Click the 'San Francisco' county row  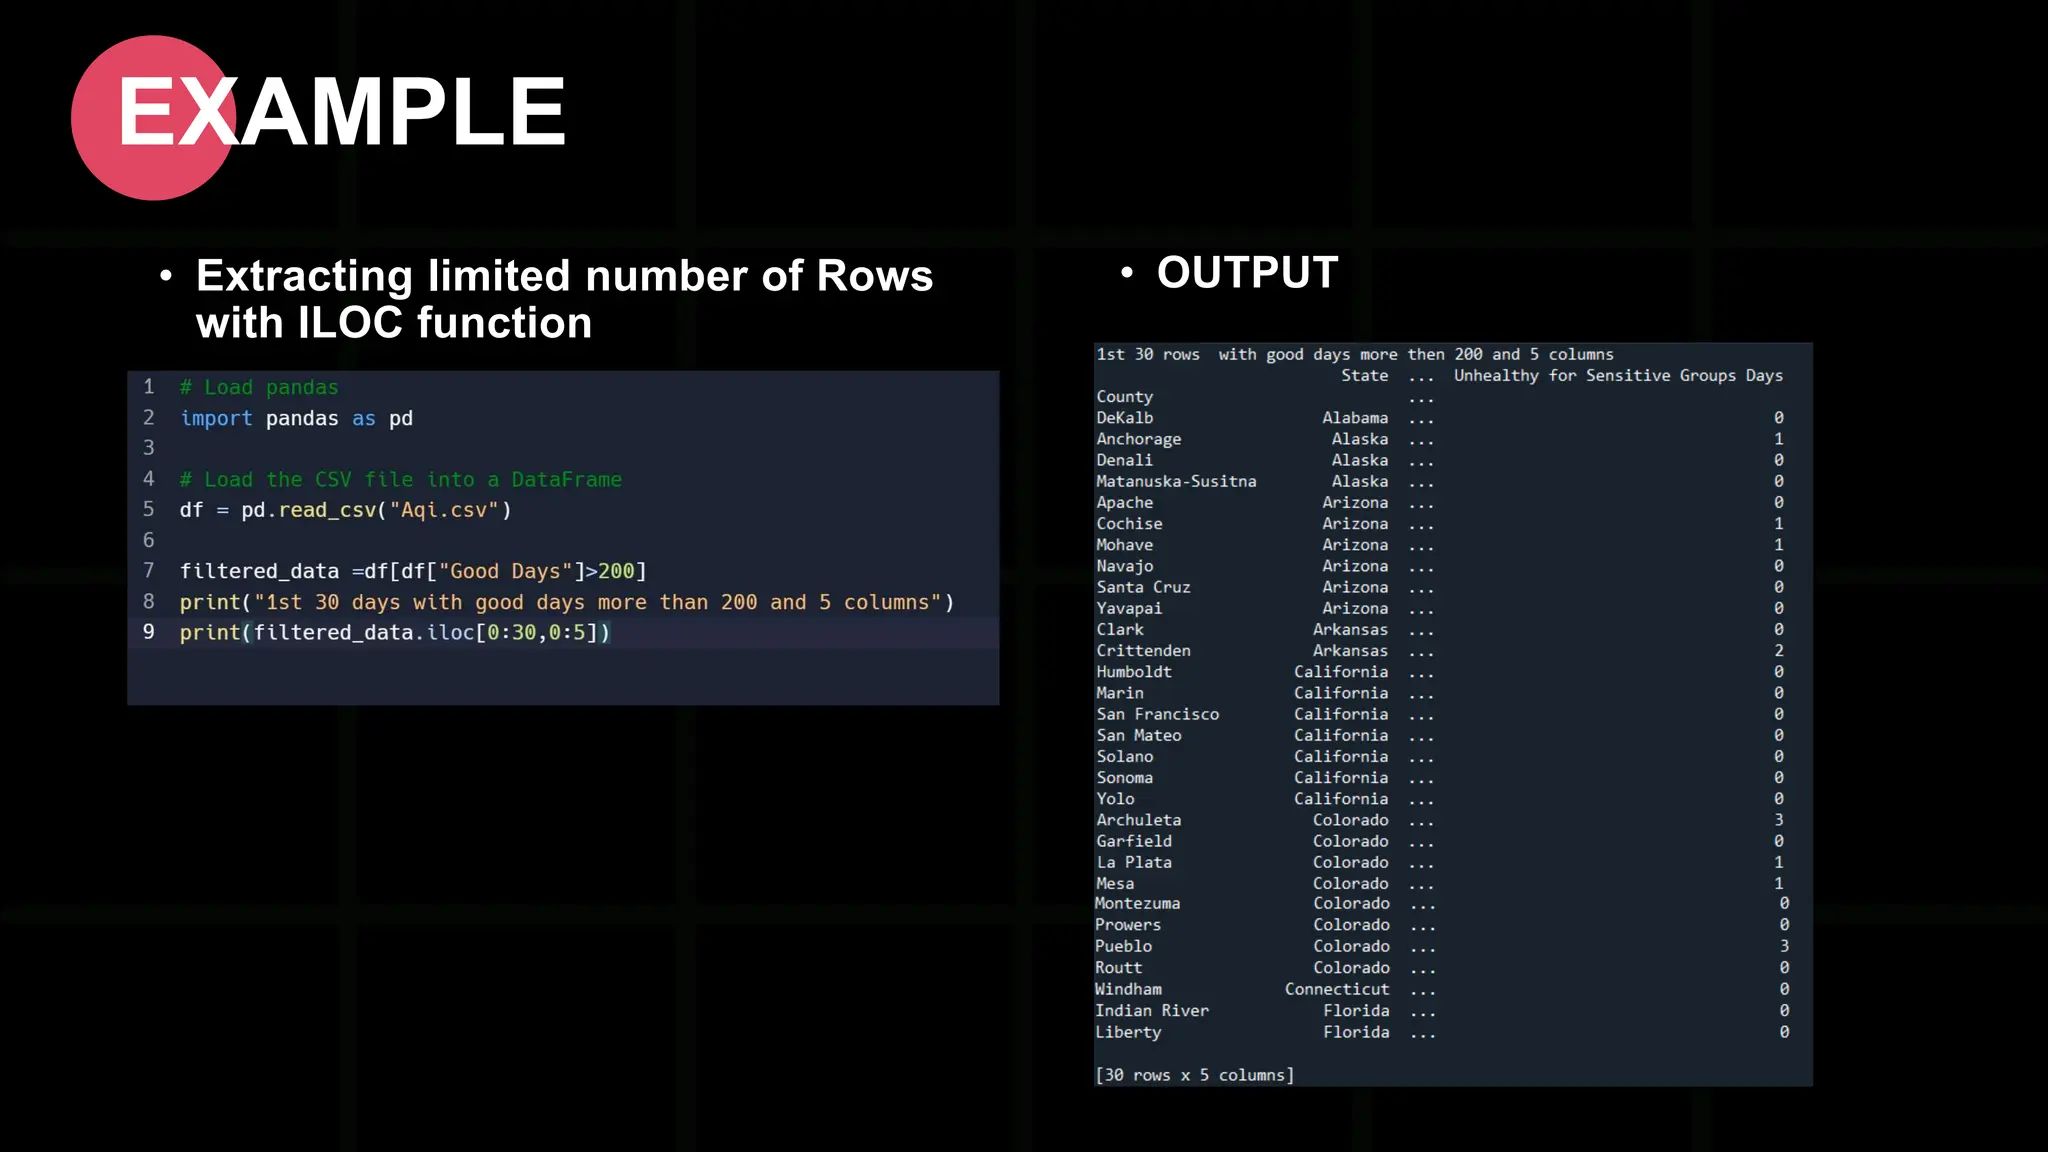pyautogui.click(x=1157, y=714)
